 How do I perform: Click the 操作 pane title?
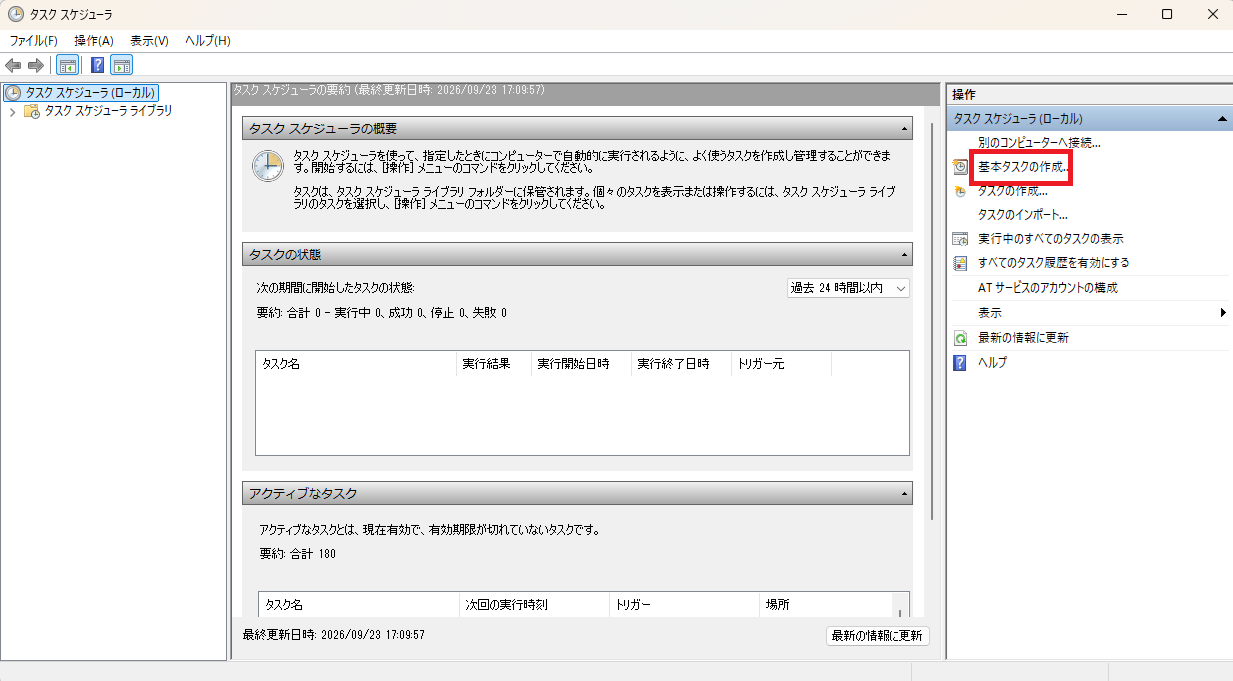click(x=964, y=94)
